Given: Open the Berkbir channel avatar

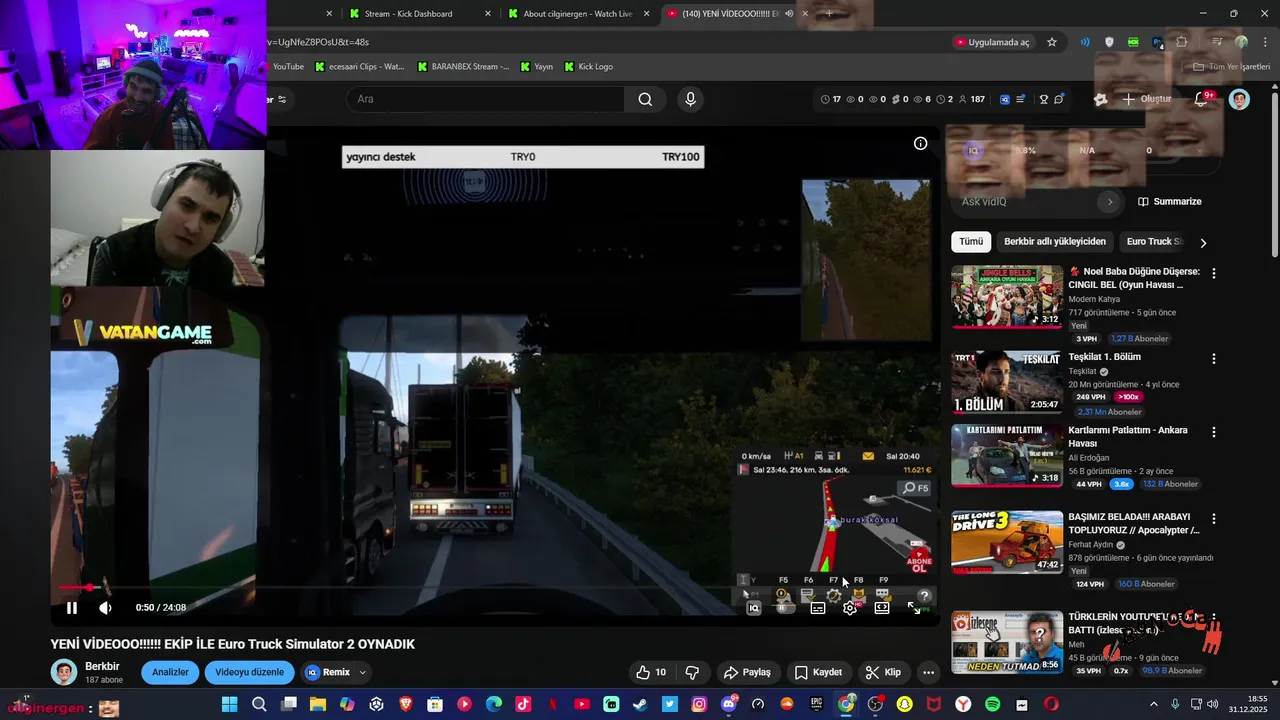Looking at the screenshot, I should click(x=64, y=672).
